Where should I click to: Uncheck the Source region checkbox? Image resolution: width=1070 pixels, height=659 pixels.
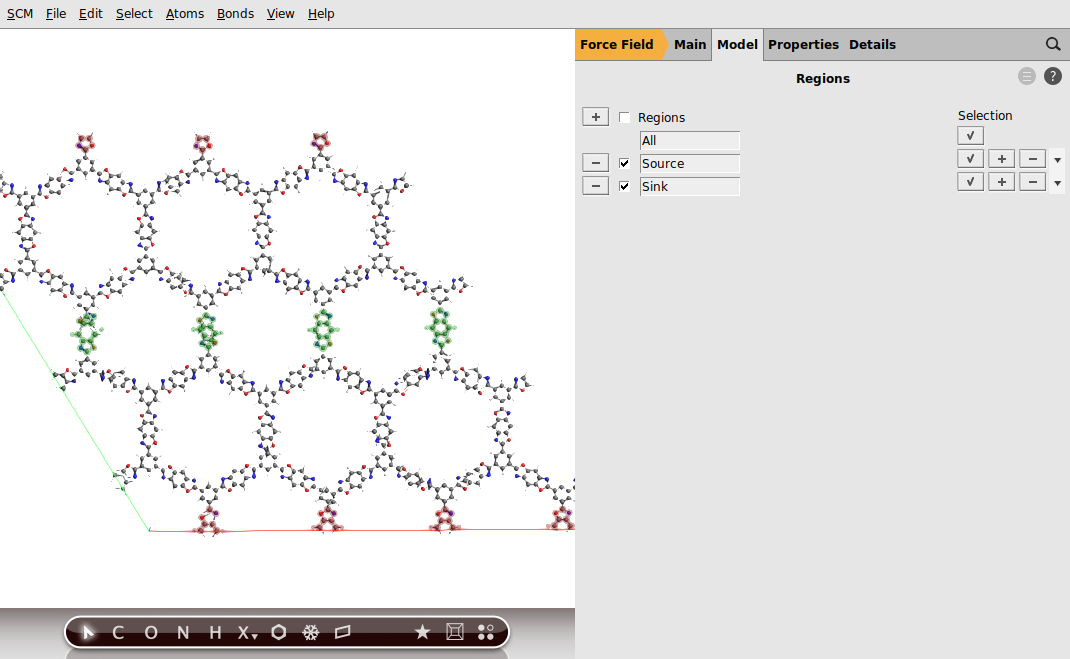click(x=624, y=163)
